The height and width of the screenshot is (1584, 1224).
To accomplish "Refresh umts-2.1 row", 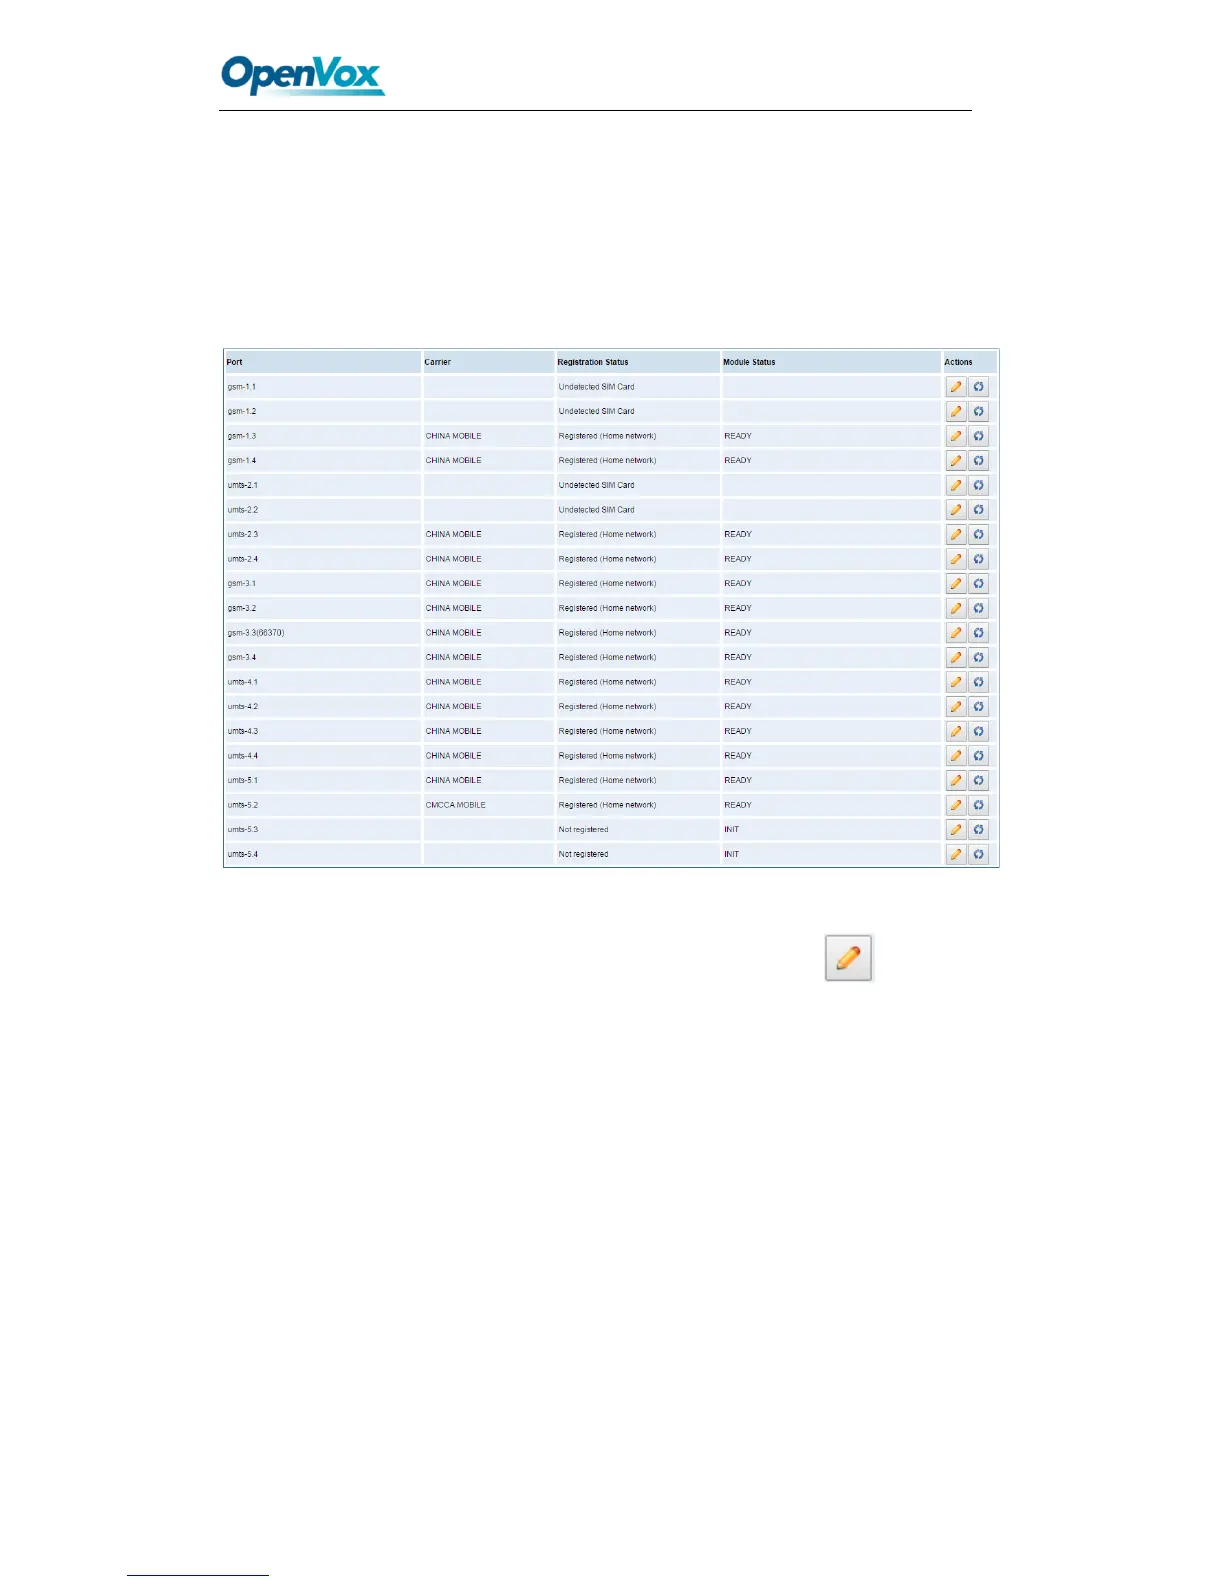I will (x=979, y=485).
